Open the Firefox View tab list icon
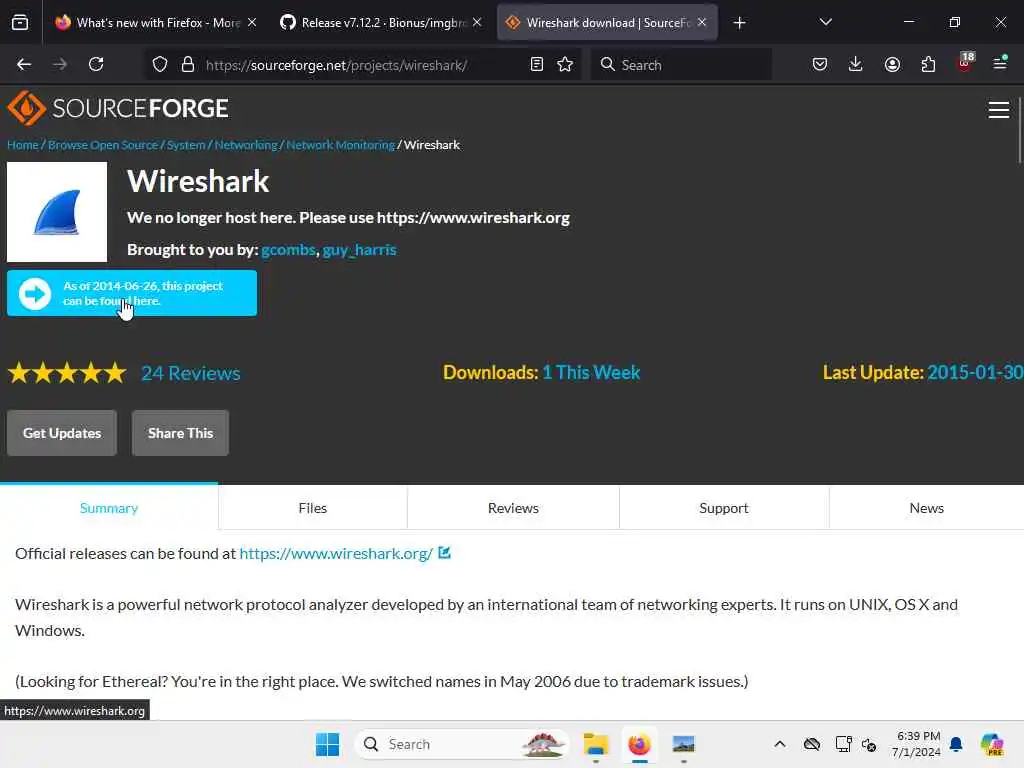1024x768 pixels. (20, 23)
